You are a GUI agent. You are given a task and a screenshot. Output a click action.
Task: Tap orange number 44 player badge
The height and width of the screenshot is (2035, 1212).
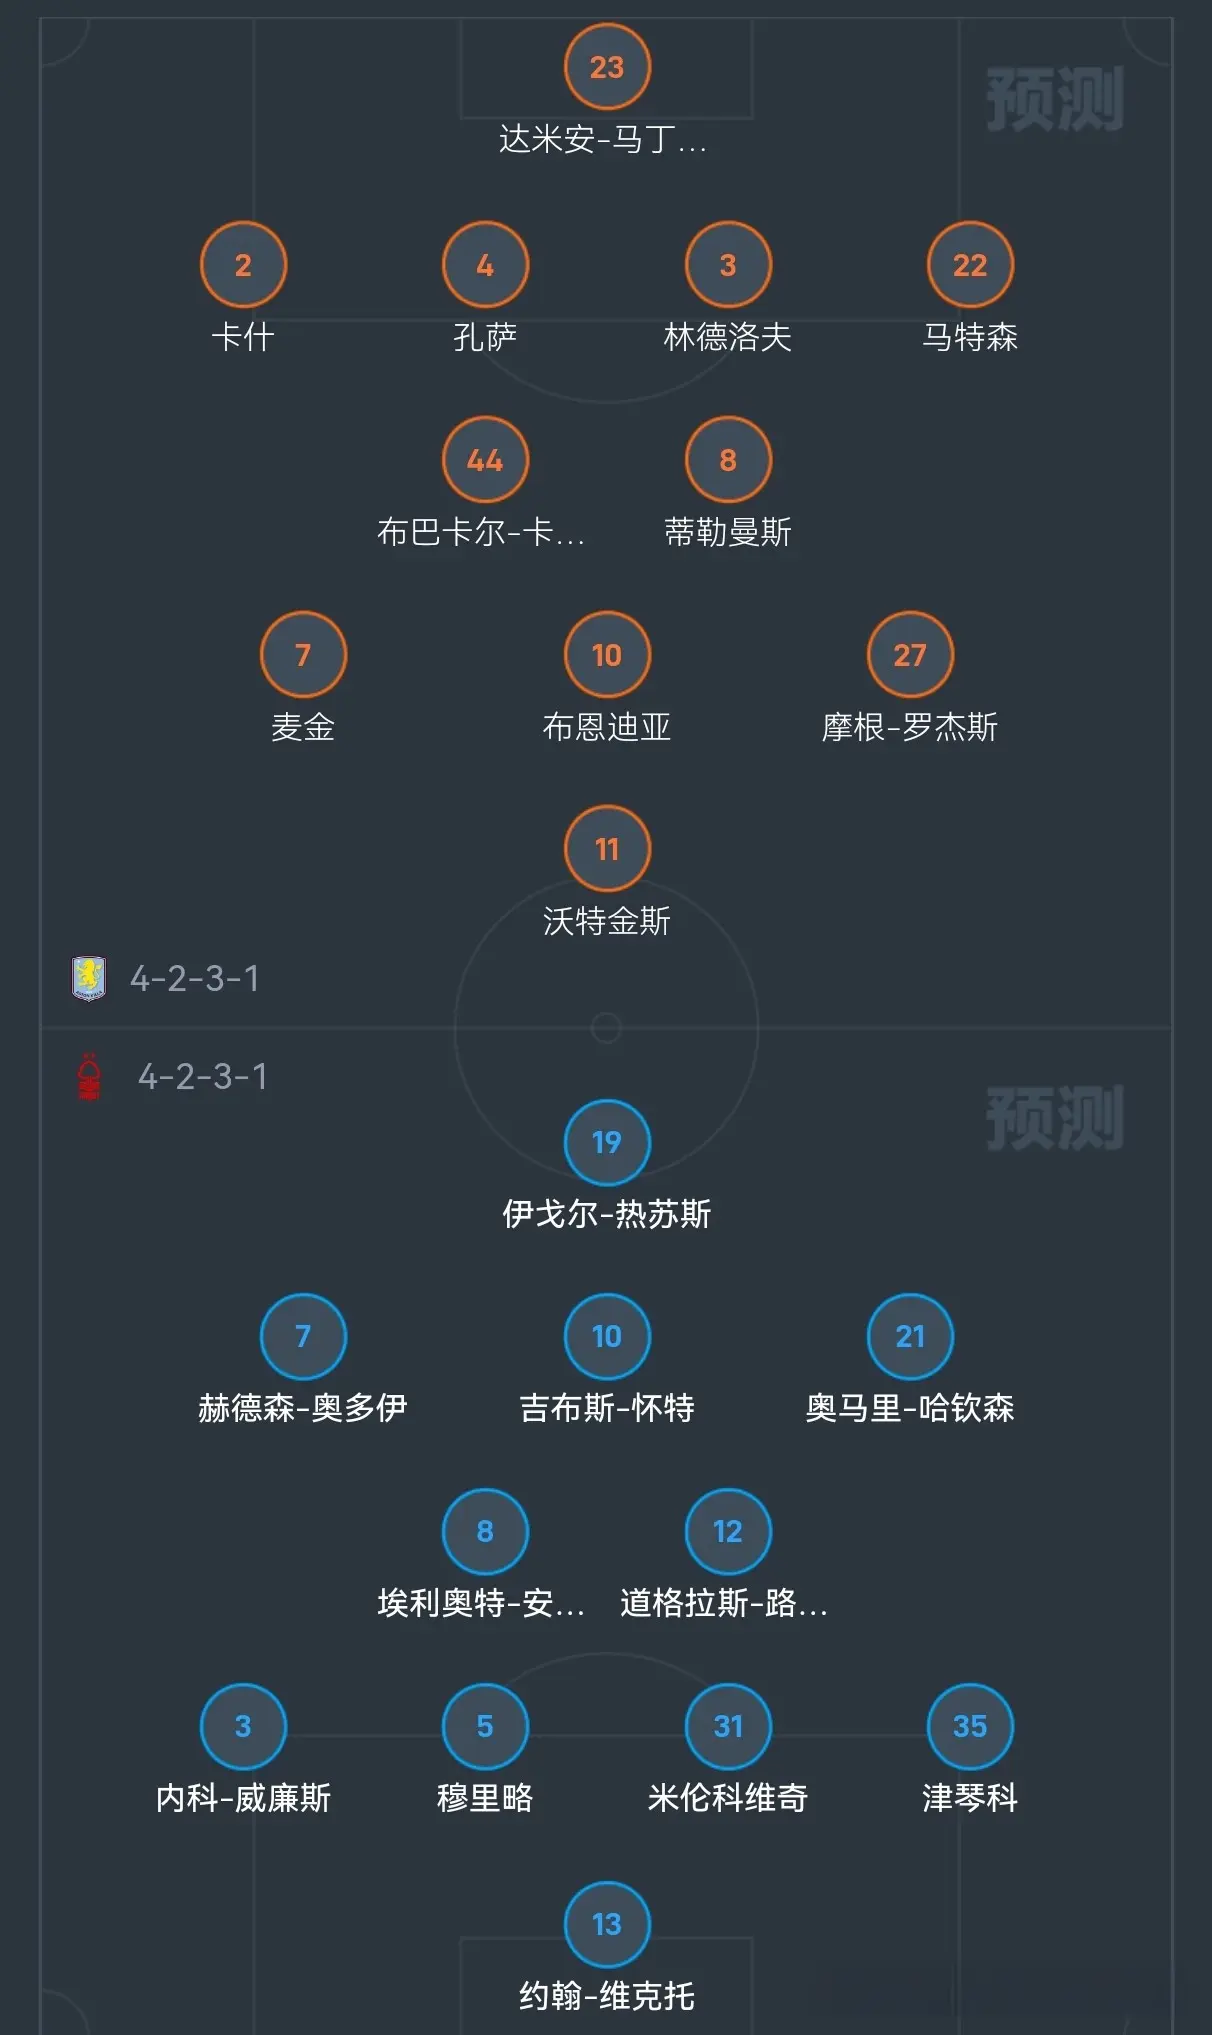click(x=485, y=460)
